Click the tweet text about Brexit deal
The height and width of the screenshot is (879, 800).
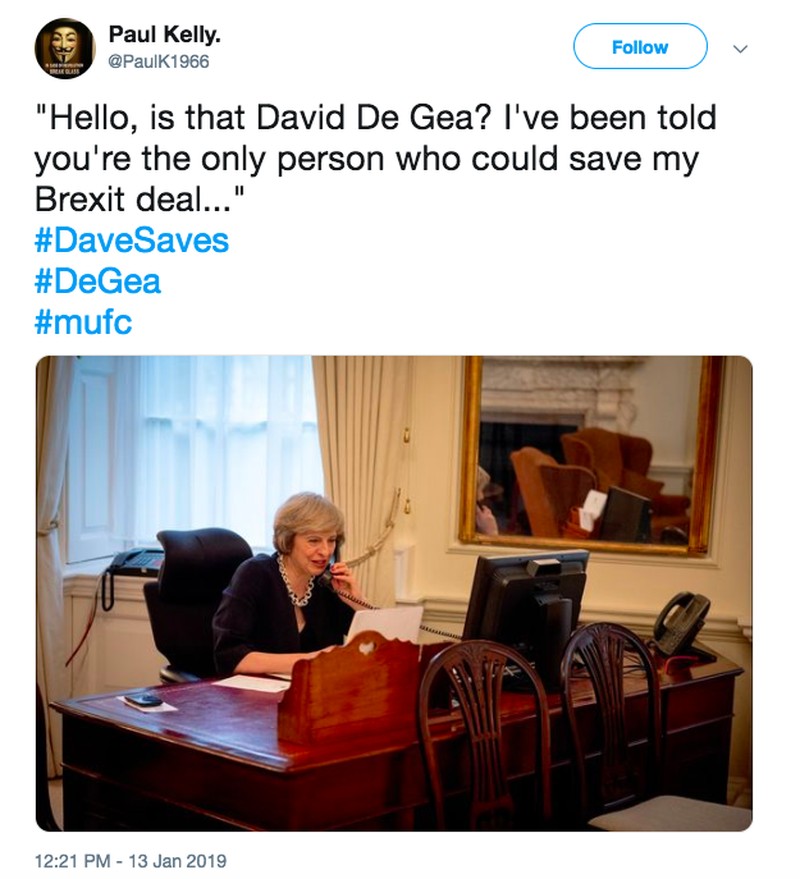point(375,158)
